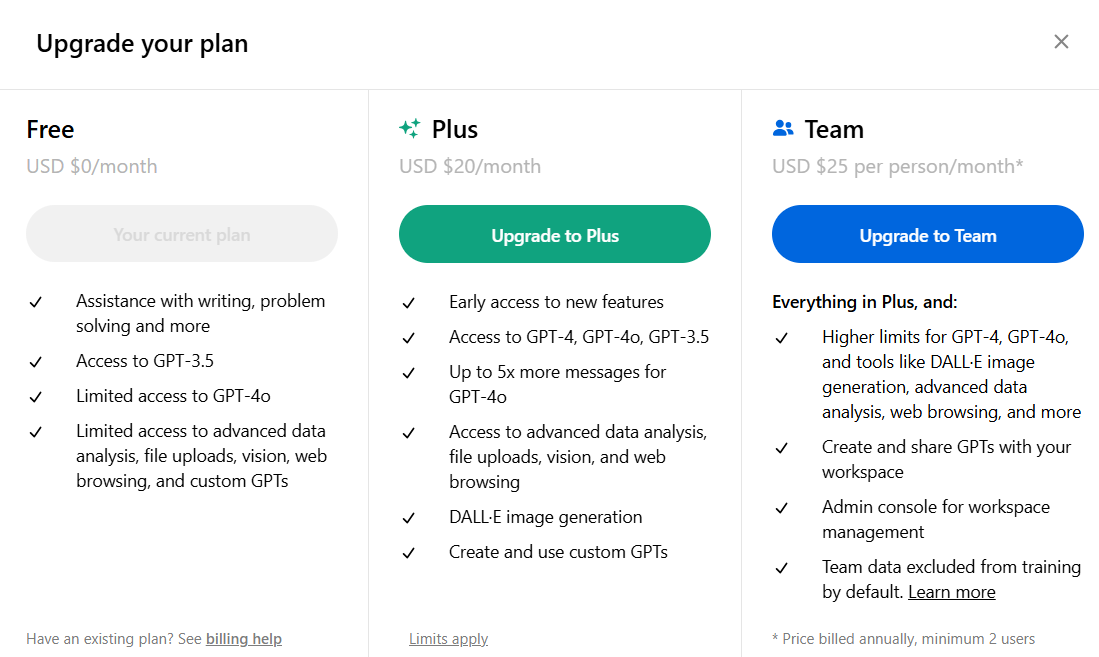Click the Upgrade to Plus button
The image size is (1099, 657).
click(555, 235)
